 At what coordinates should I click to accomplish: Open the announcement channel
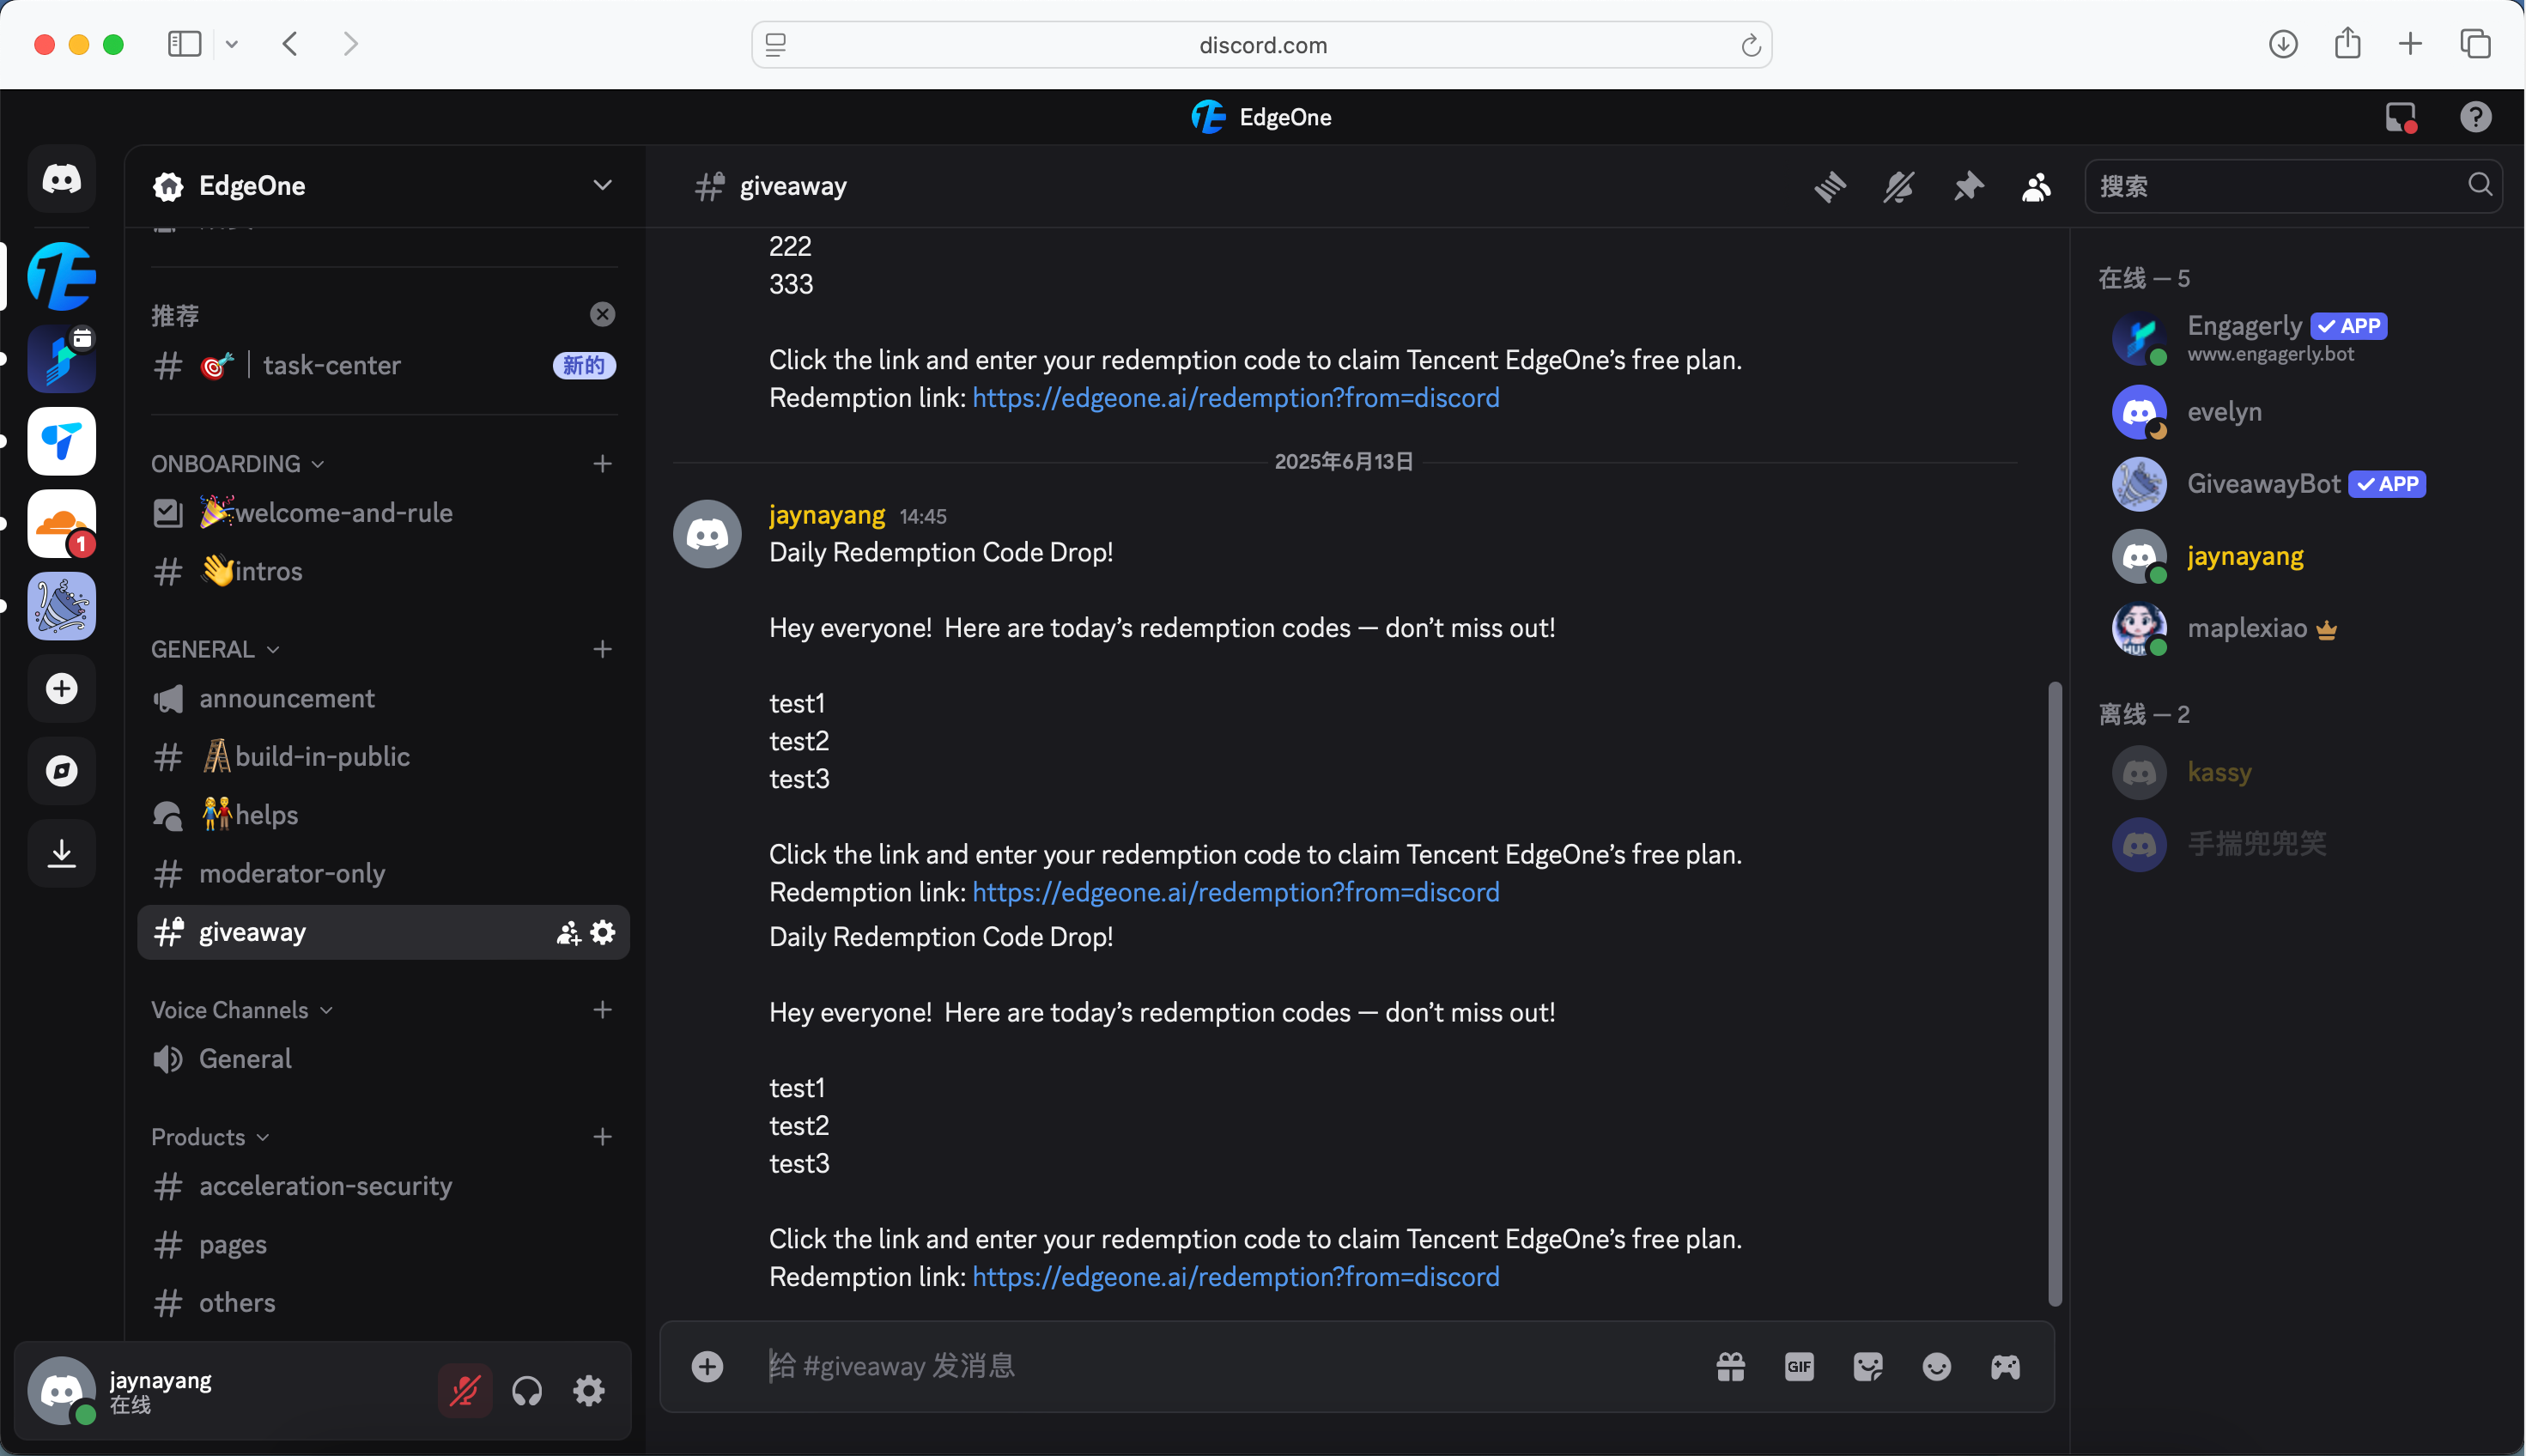(x=383, y=698)
